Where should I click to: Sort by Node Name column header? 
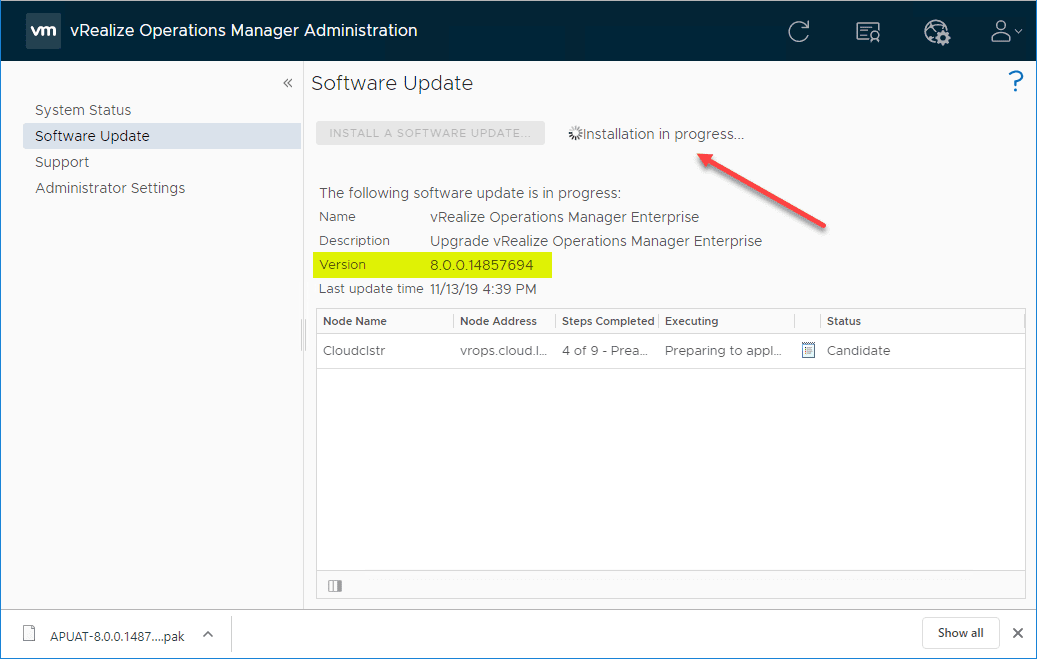coord(355,321)
